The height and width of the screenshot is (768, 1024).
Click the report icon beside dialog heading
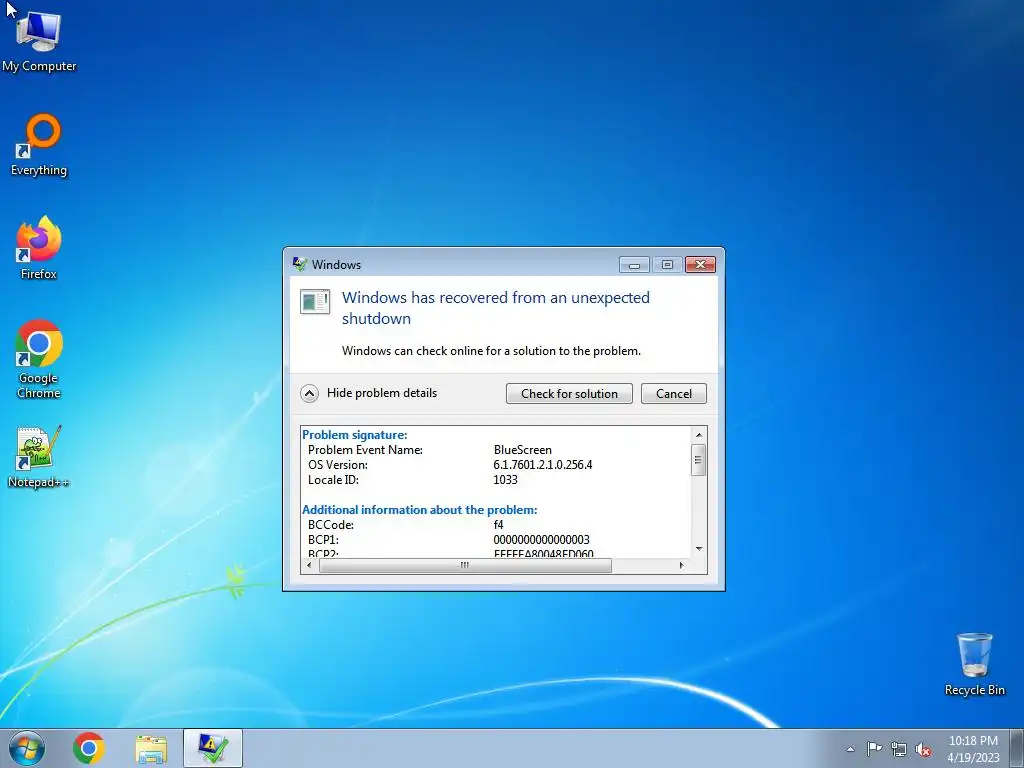click(315, 302)
